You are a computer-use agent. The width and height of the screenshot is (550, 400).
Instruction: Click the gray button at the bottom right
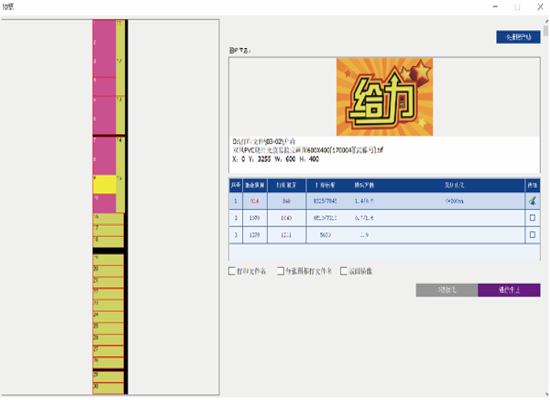point(447,290)
